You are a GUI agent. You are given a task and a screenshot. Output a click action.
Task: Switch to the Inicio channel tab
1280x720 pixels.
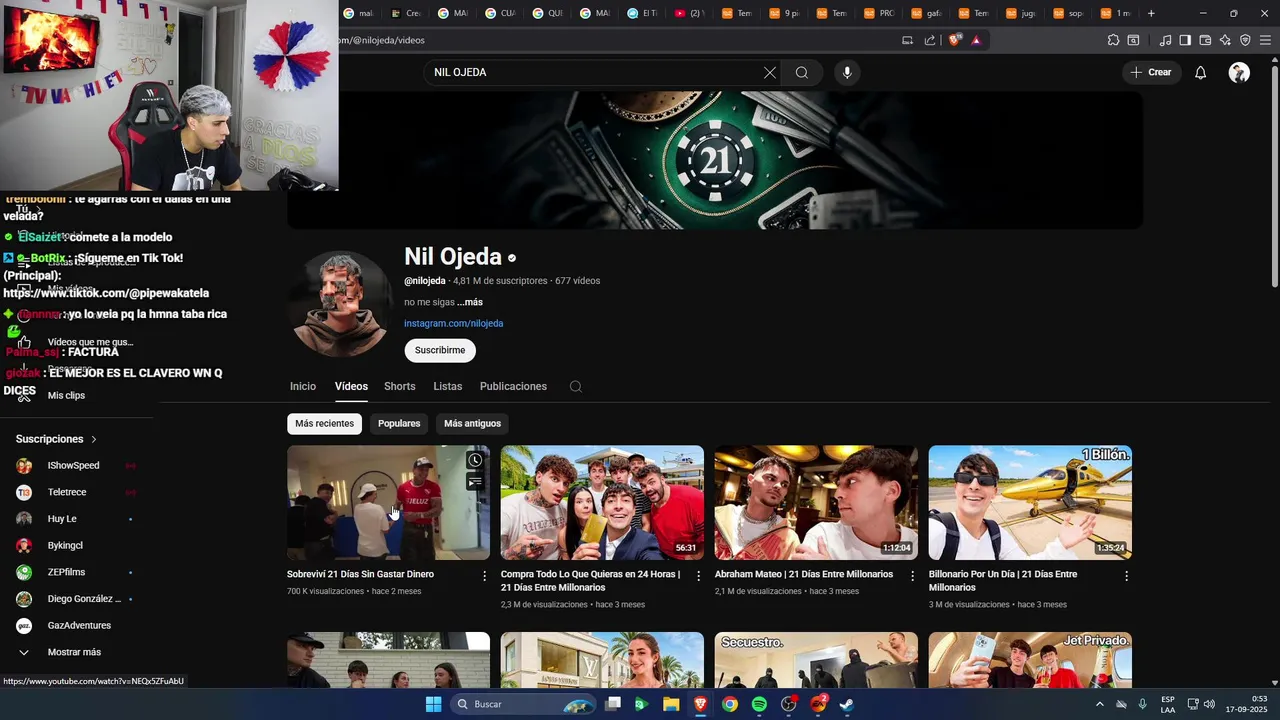303,386
